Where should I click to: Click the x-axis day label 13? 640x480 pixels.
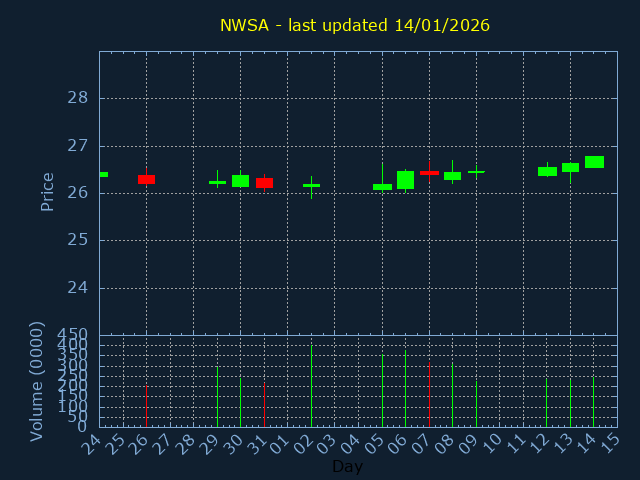point(562,444)
